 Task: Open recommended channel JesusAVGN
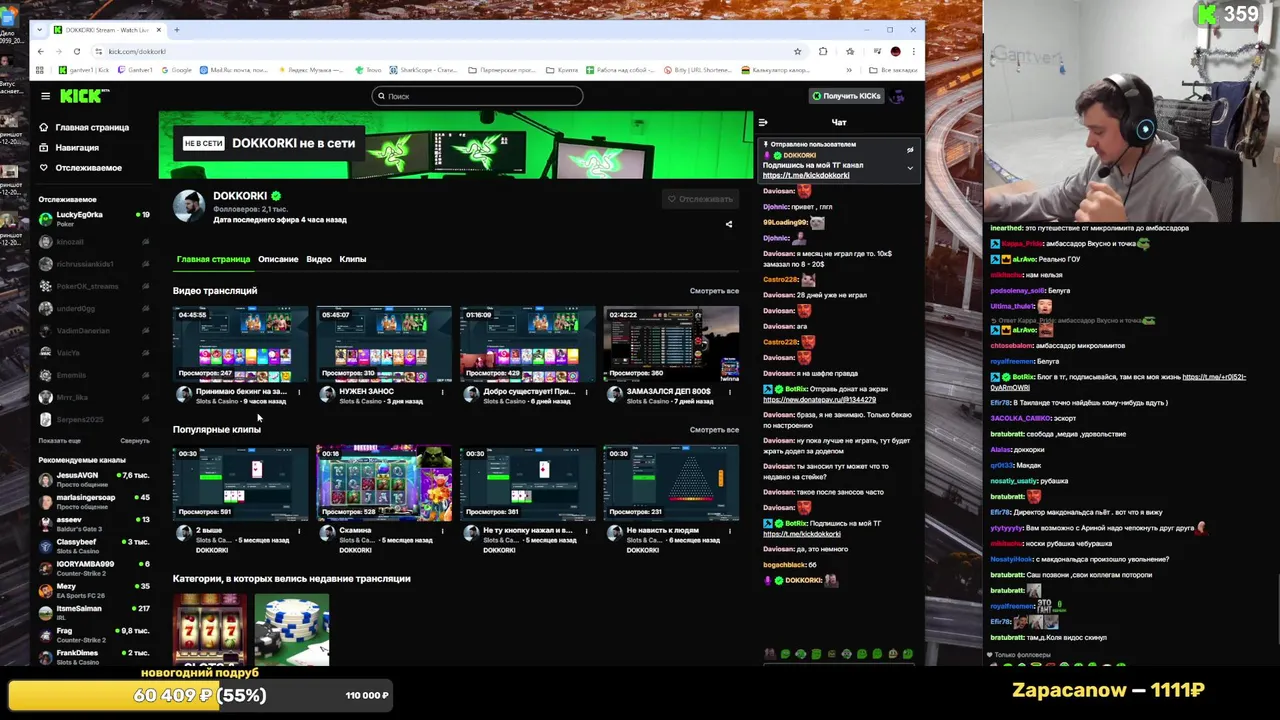pos(93,479)
